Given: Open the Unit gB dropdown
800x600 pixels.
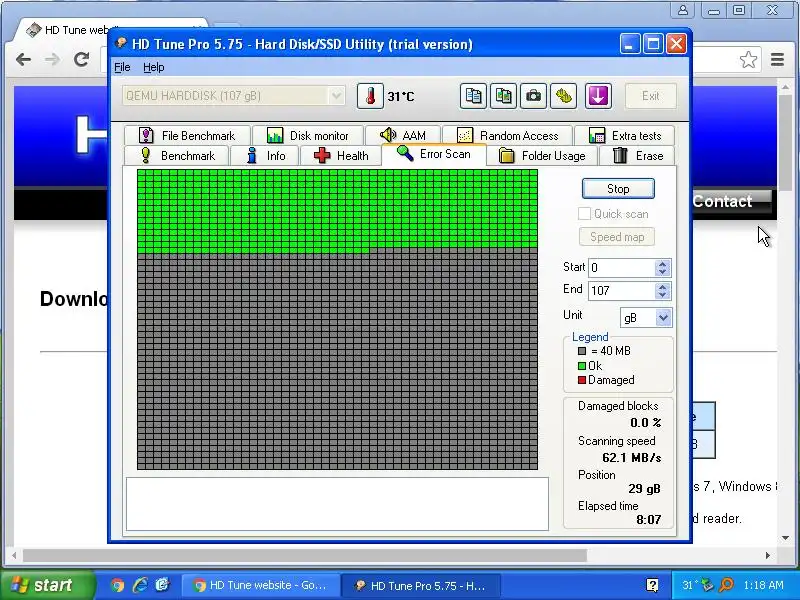Looking at the screenshot, I should pyautogui.click(x=663, y=318).
